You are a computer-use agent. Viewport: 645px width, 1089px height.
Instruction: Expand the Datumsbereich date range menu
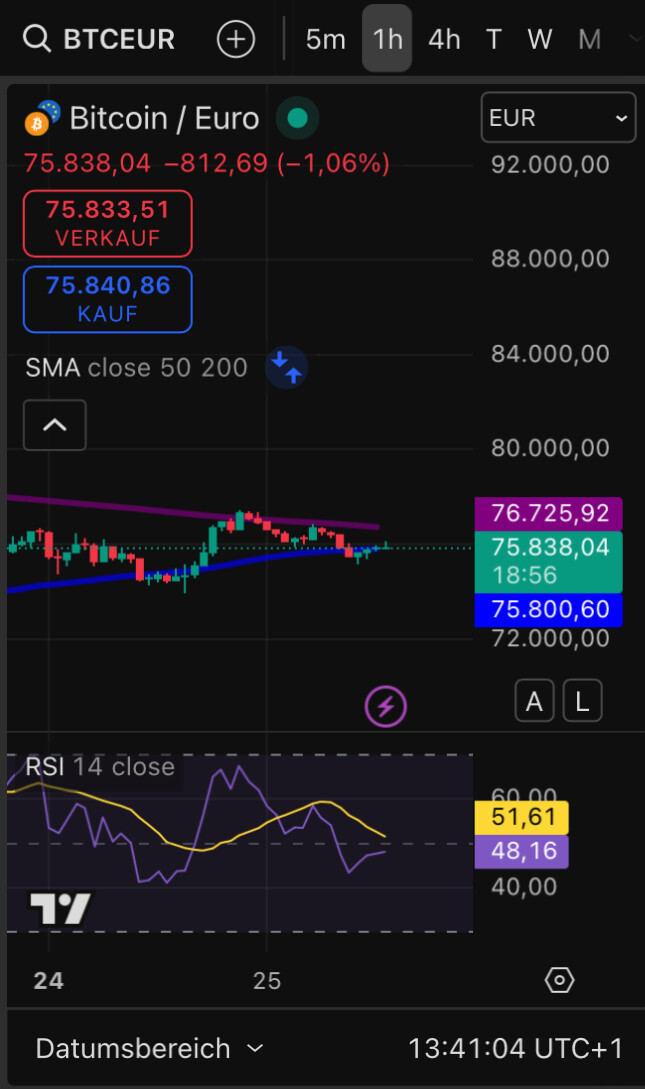click(x=150, y=1048)
